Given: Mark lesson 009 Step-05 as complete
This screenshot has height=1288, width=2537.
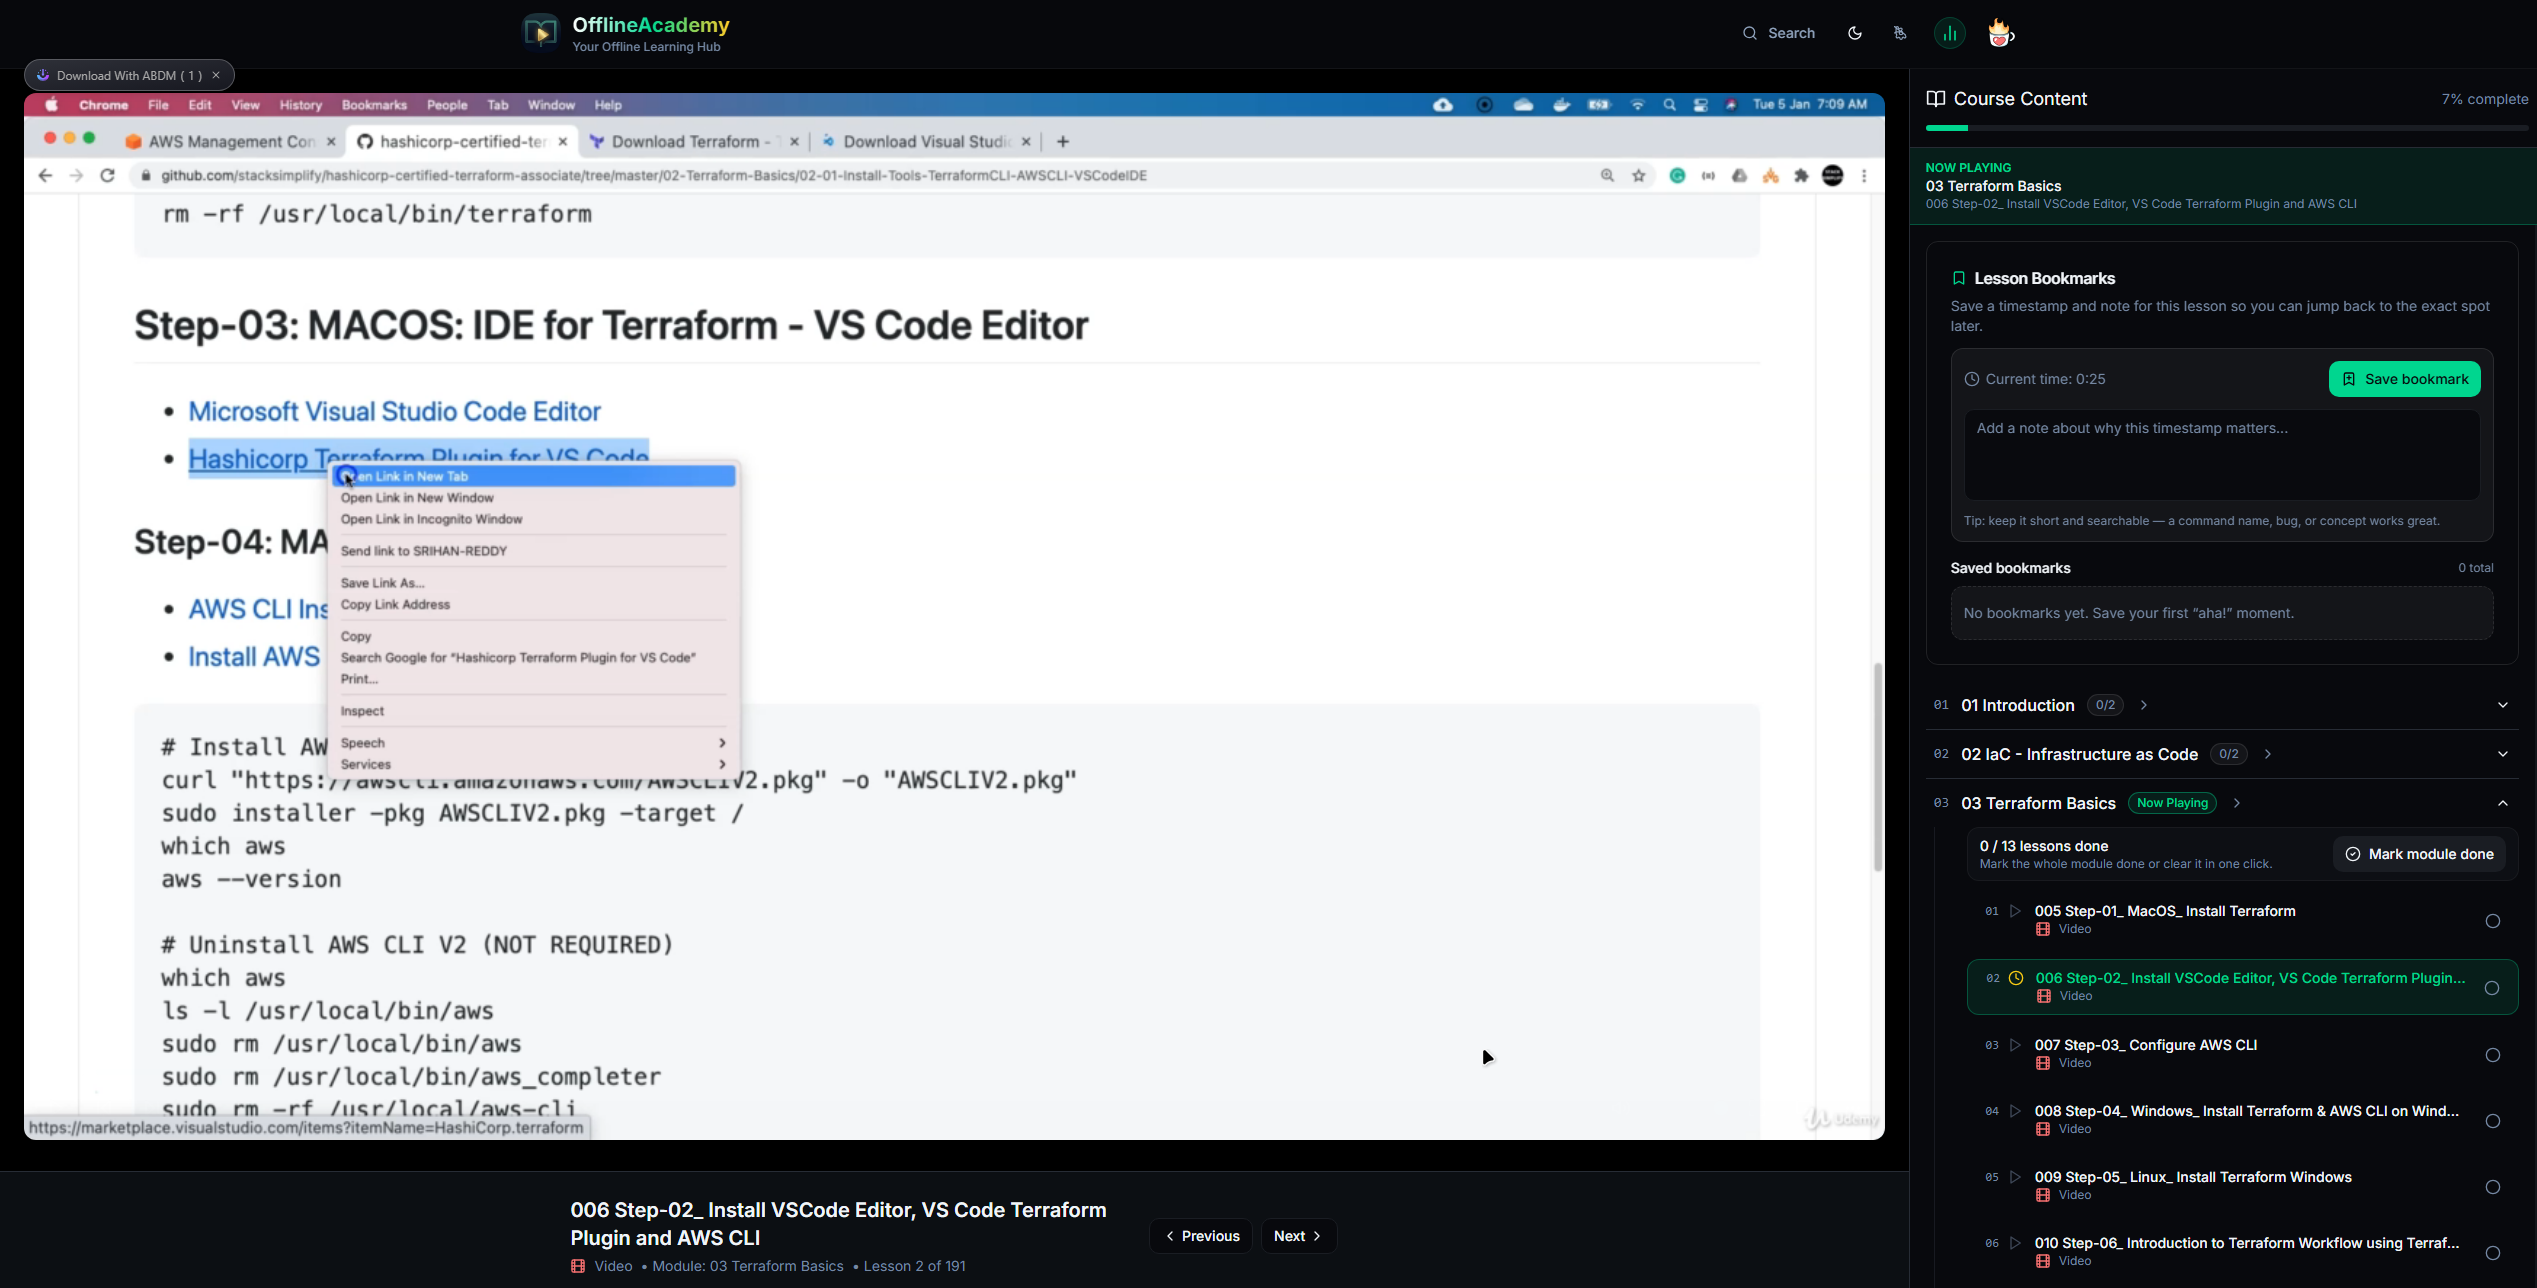Looking at the screenshot, I should click(x=2493, y=1187).
